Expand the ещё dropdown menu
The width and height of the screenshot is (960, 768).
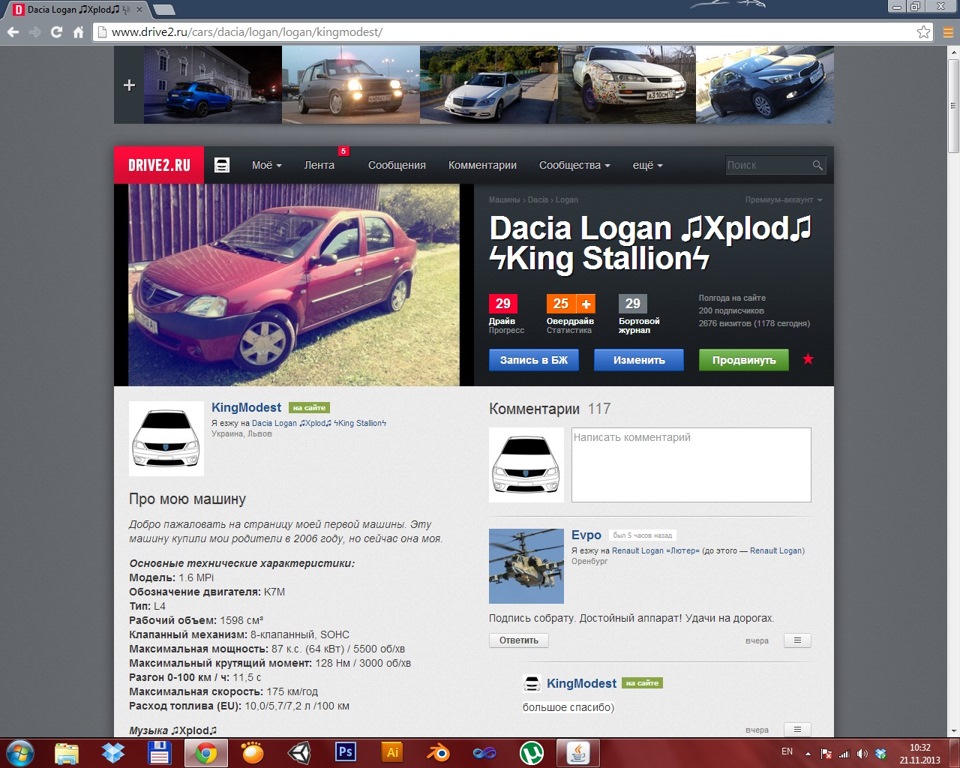(648, 165)
